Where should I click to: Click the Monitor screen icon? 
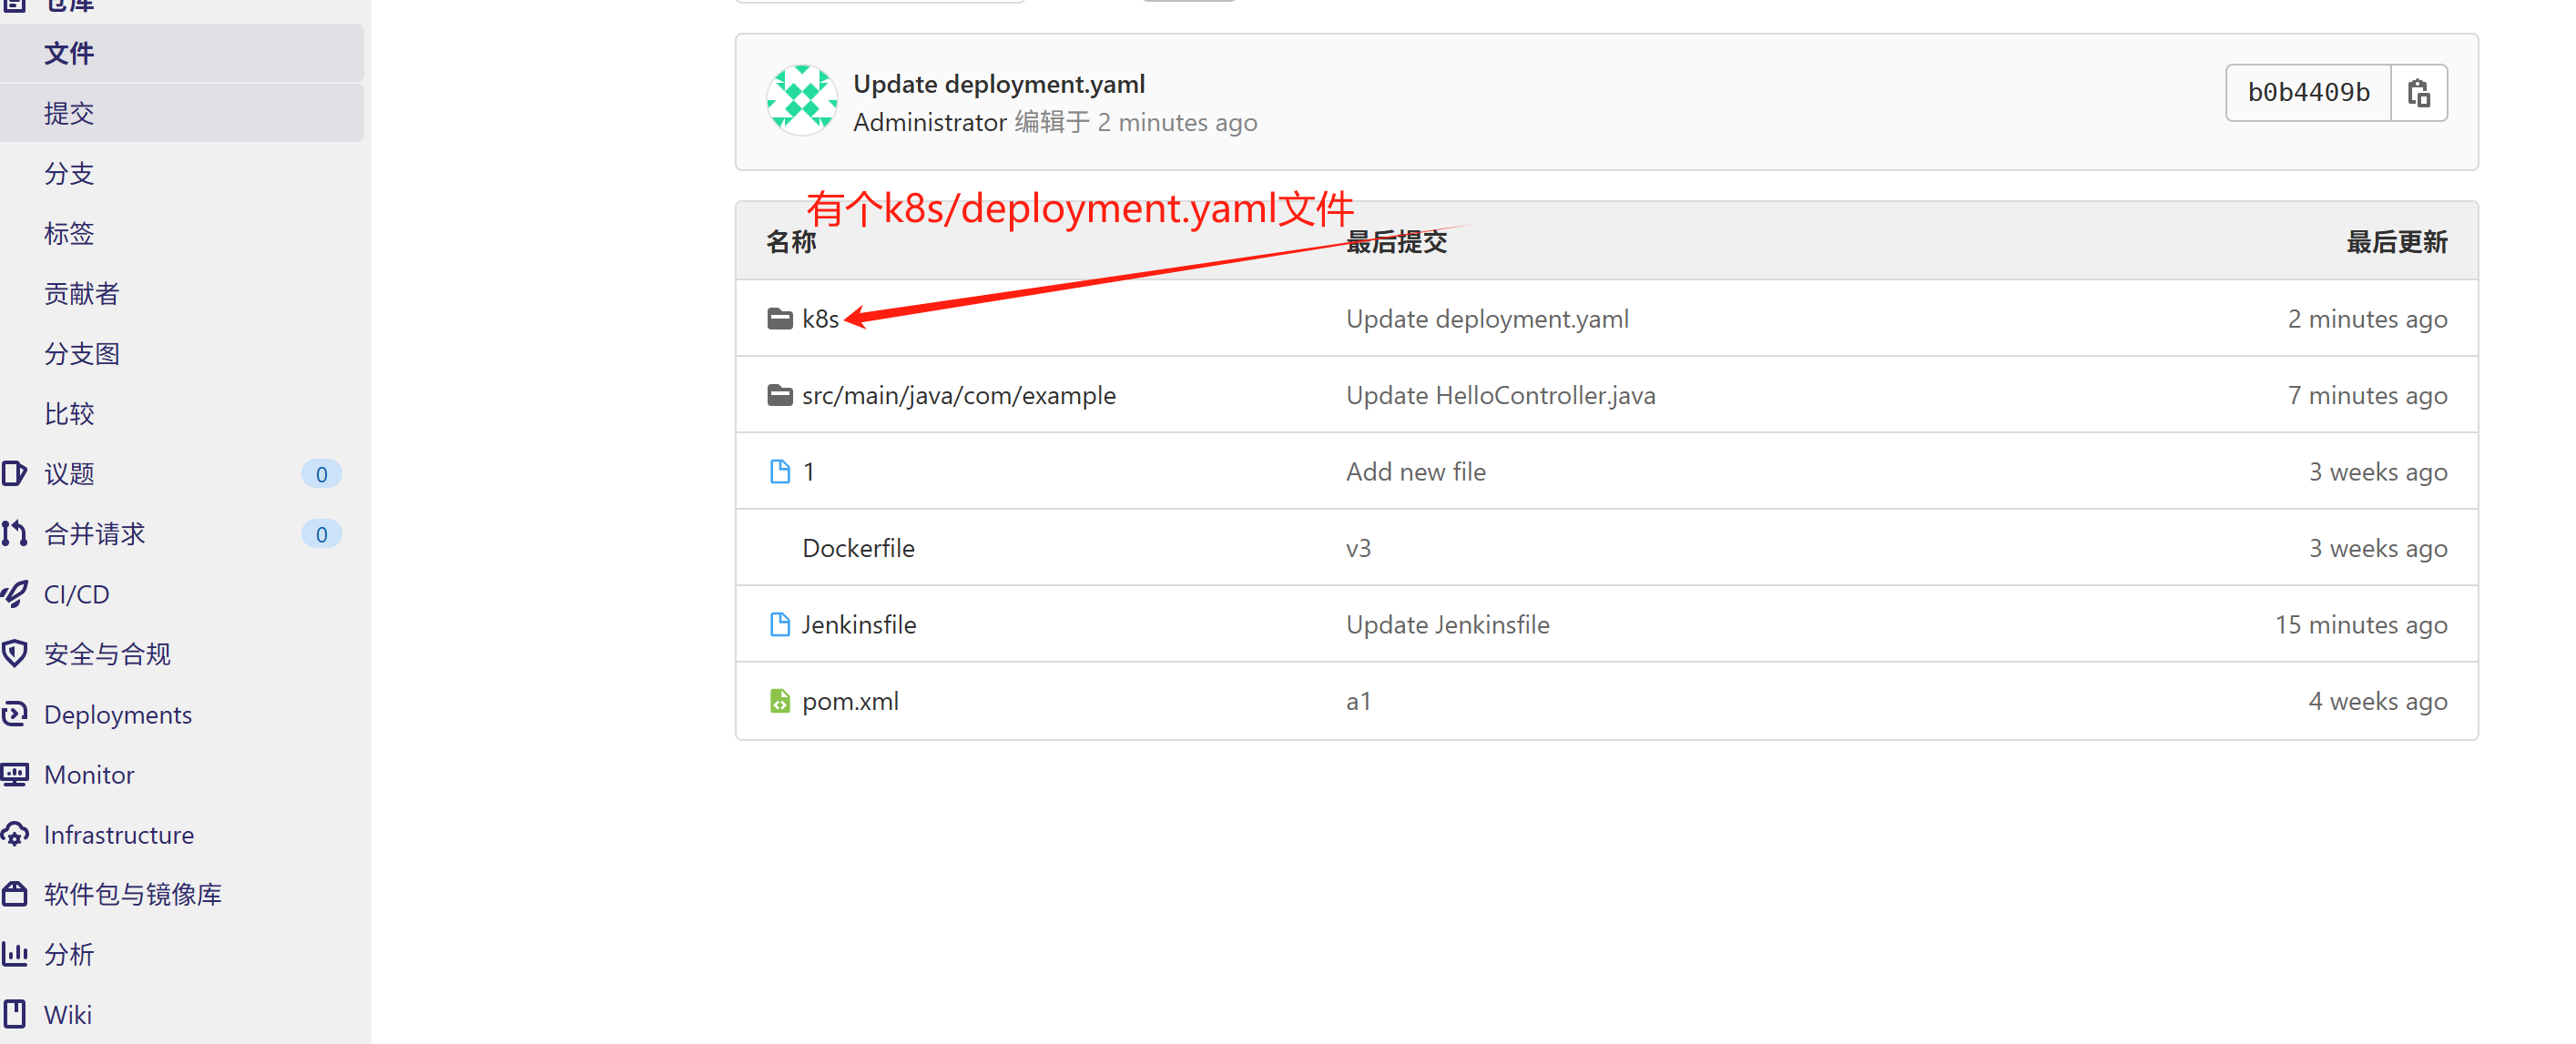coord(15,774)
